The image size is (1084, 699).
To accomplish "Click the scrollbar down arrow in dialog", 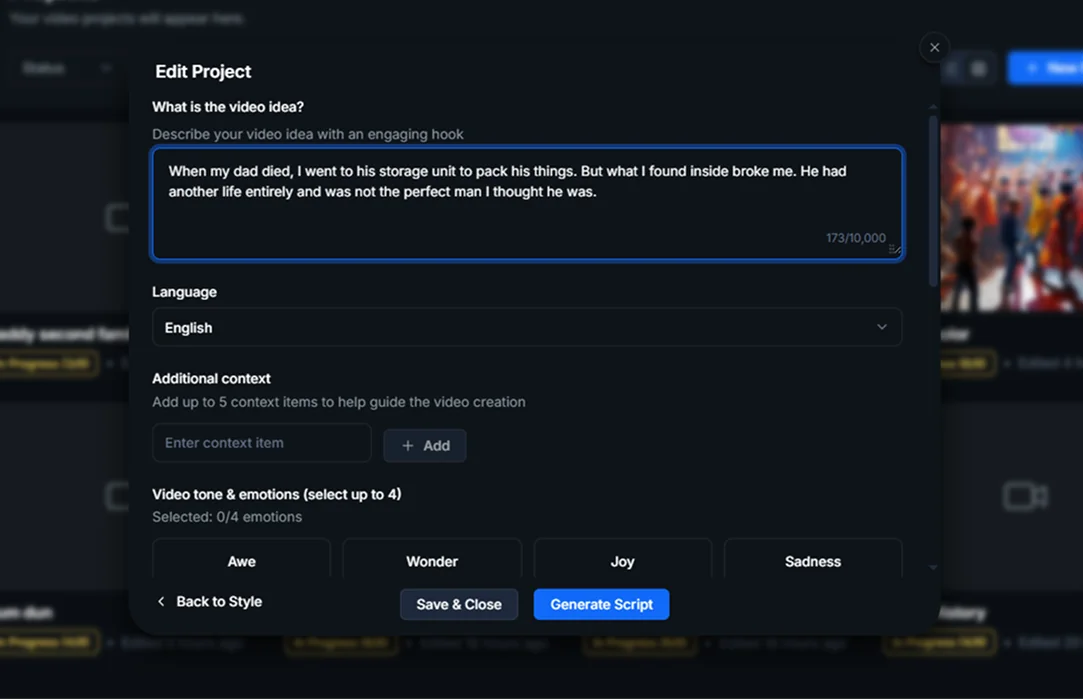I will click(x=933, y=567).
